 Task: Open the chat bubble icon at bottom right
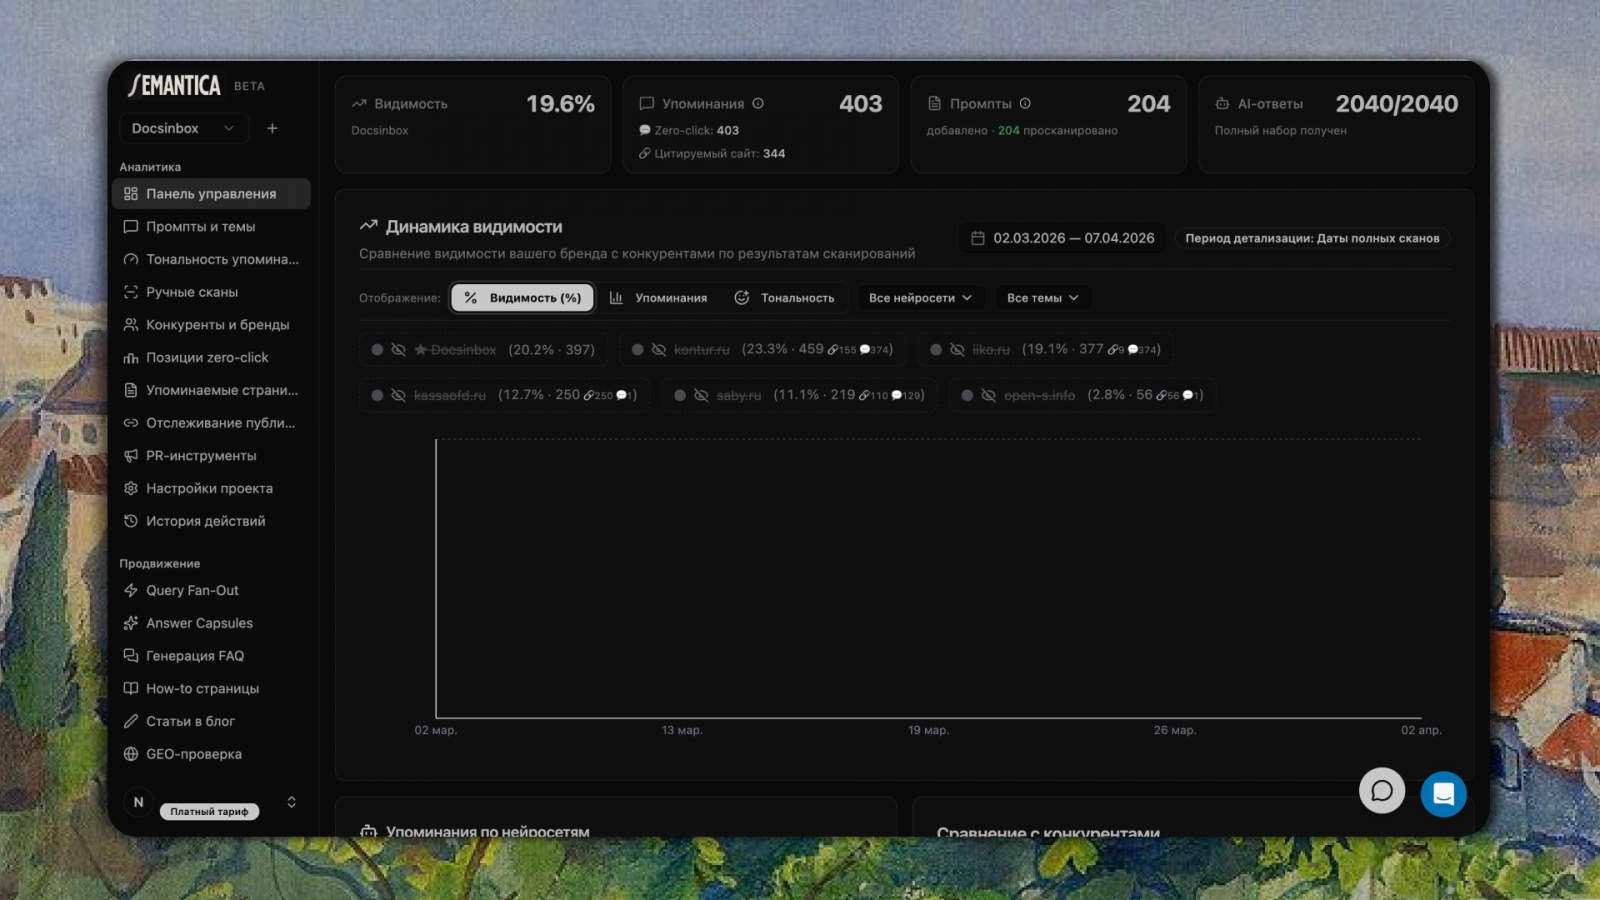(1382, 791)
